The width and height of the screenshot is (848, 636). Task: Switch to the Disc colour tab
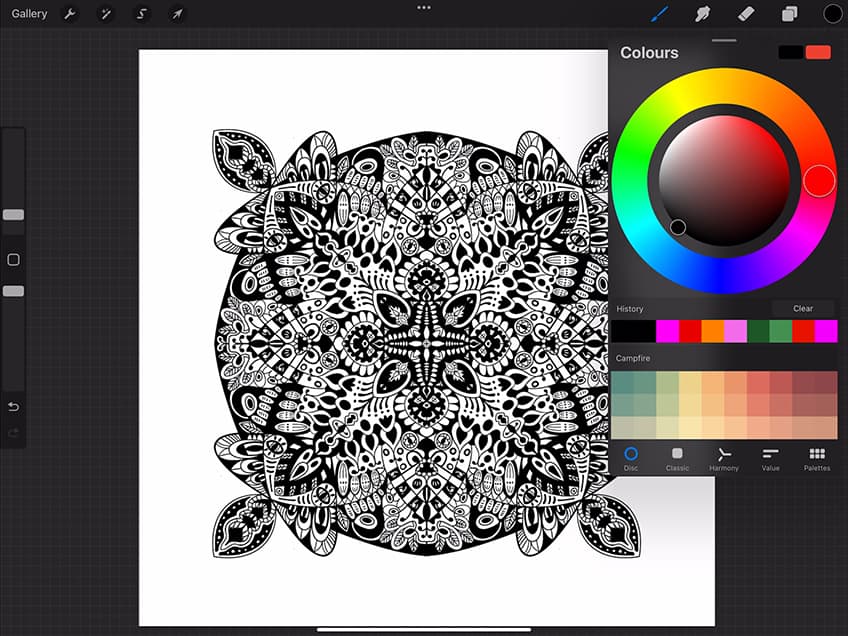(x=631, y=459)
